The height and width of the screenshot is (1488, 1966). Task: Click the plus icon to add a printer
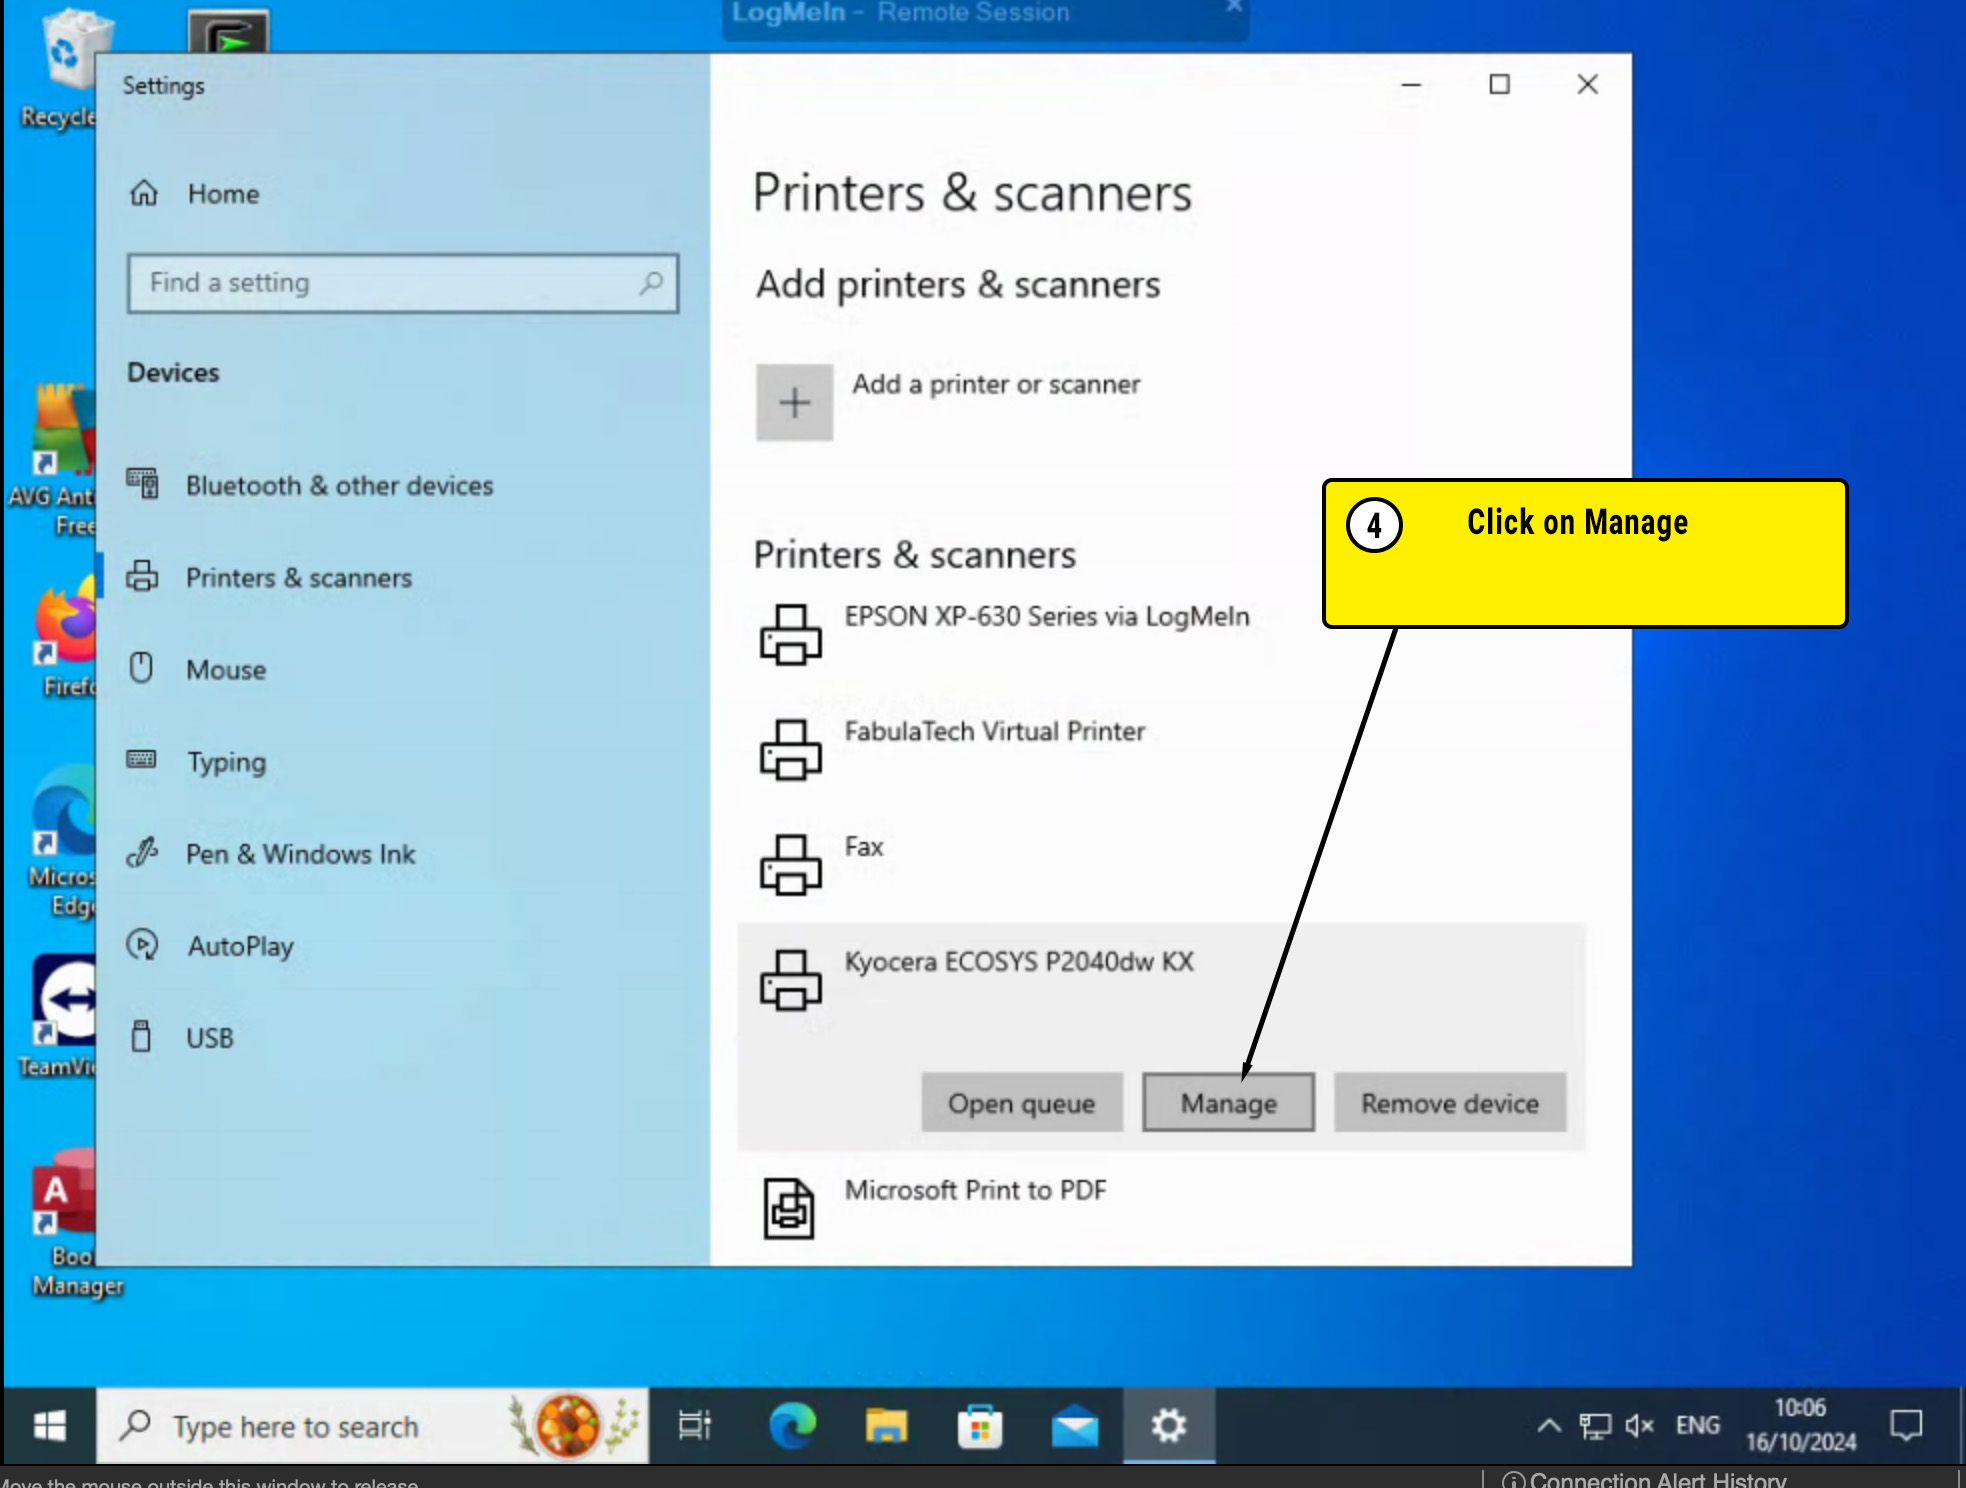click(x=794, y=403)
